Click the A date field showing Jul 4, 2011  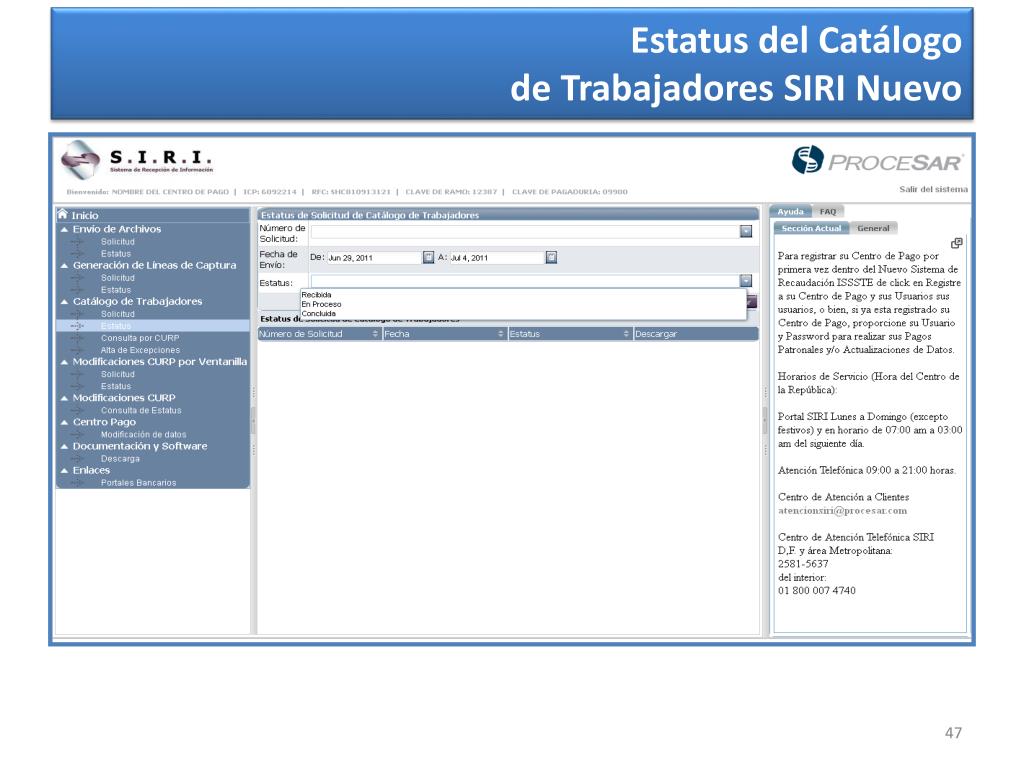497,258
